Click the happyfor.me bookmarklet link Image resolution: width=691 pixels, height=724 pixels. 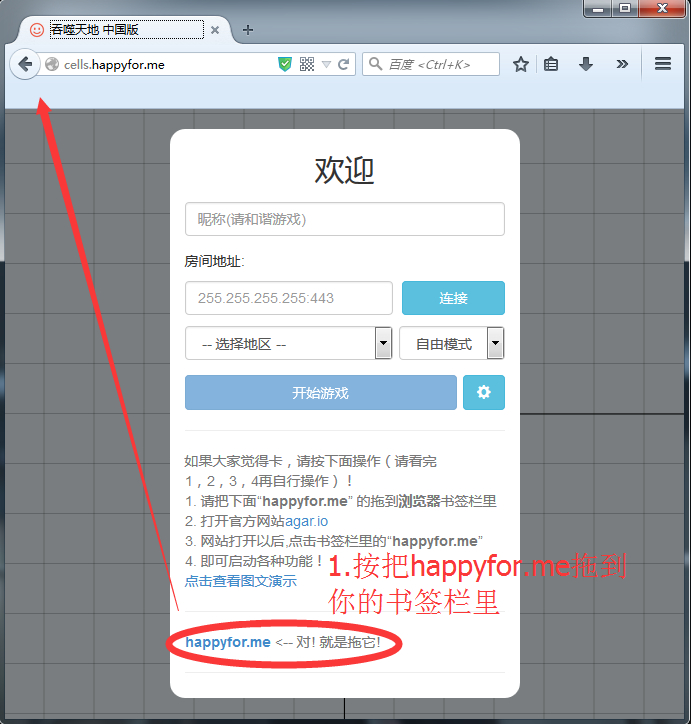[x=228, y=642]
